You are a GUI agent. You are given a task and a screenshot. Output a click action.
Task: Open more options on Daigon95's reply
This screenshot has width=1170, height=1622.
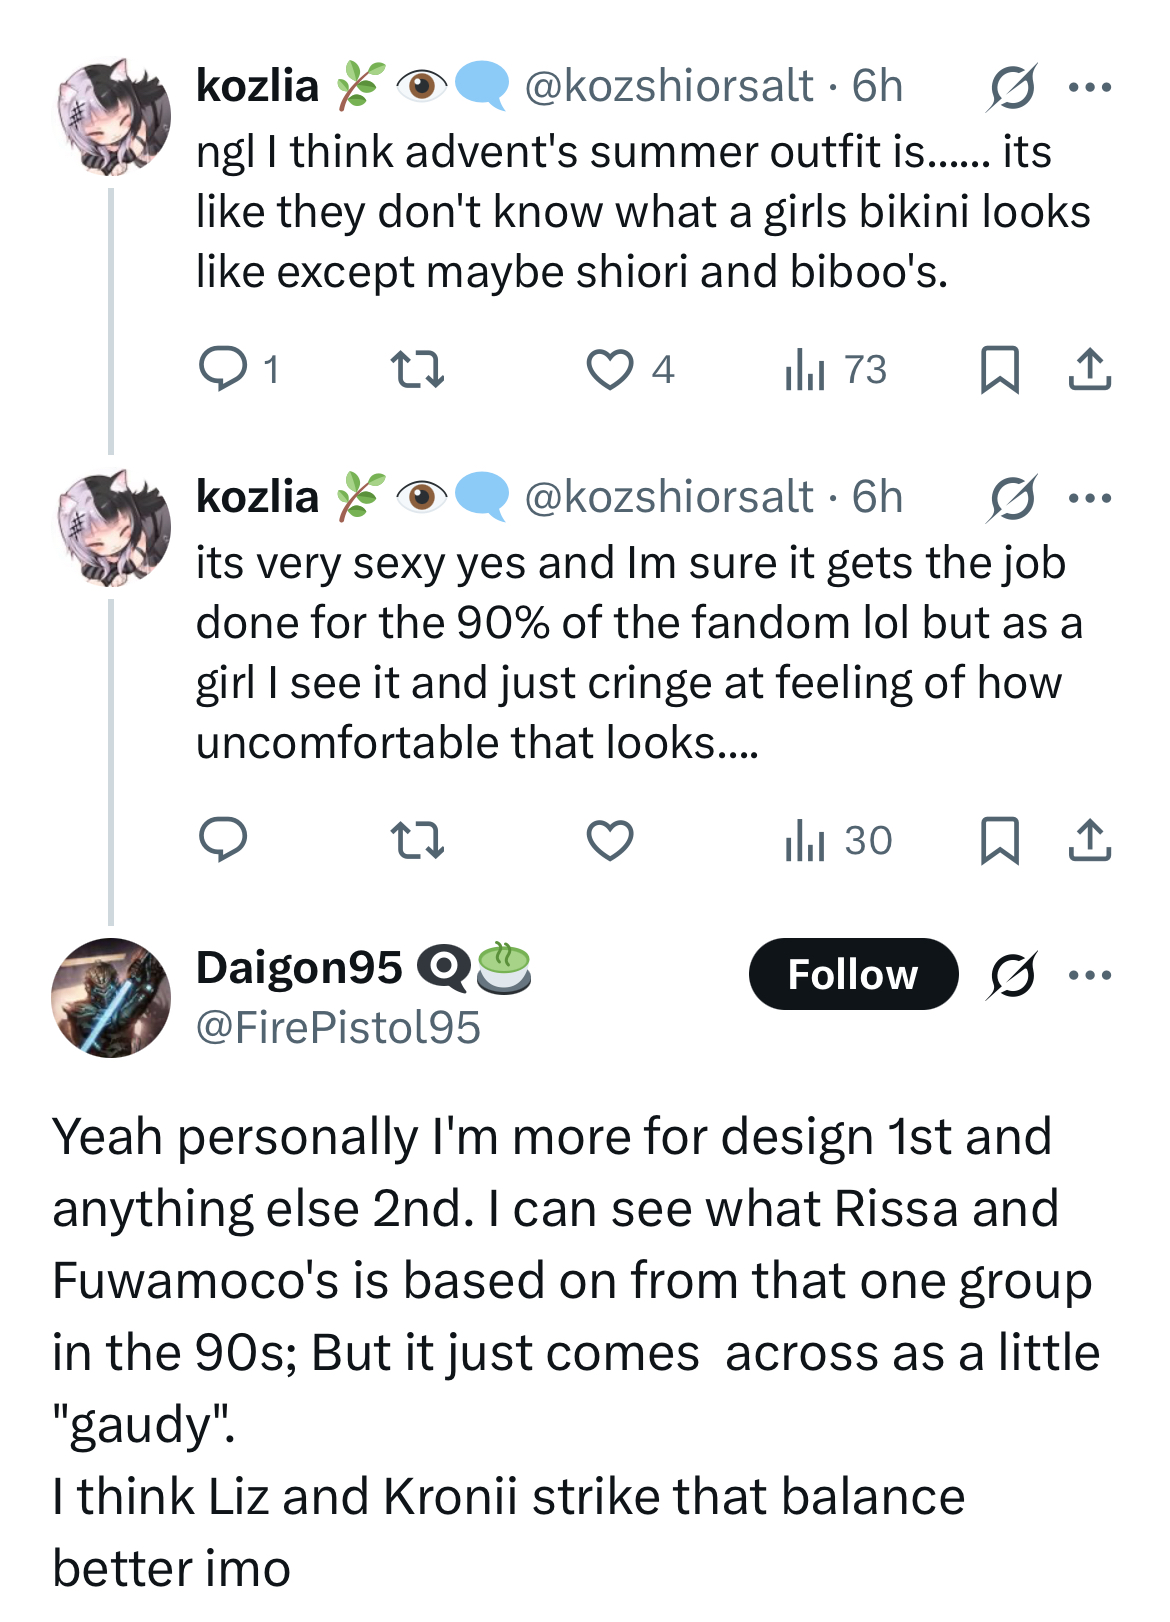pos(1089,975)
